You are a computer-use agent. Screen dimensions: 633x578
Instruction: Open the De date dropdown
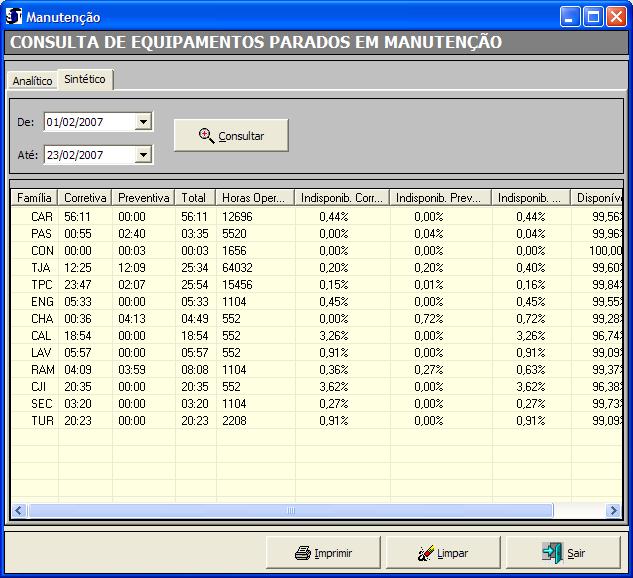click(x=143, y=122)
